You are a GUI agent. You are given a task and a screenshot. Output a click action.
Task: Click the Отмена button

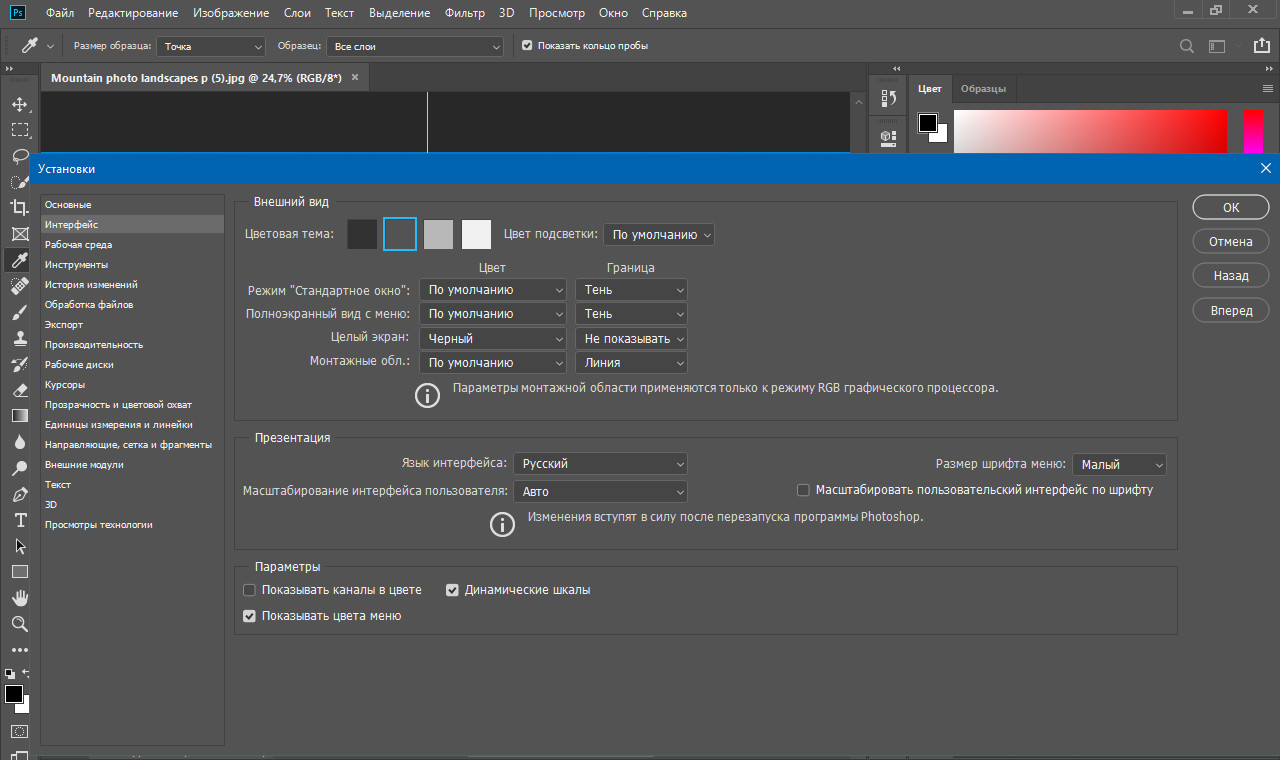pyautogui.click(x=1231, y=241)
